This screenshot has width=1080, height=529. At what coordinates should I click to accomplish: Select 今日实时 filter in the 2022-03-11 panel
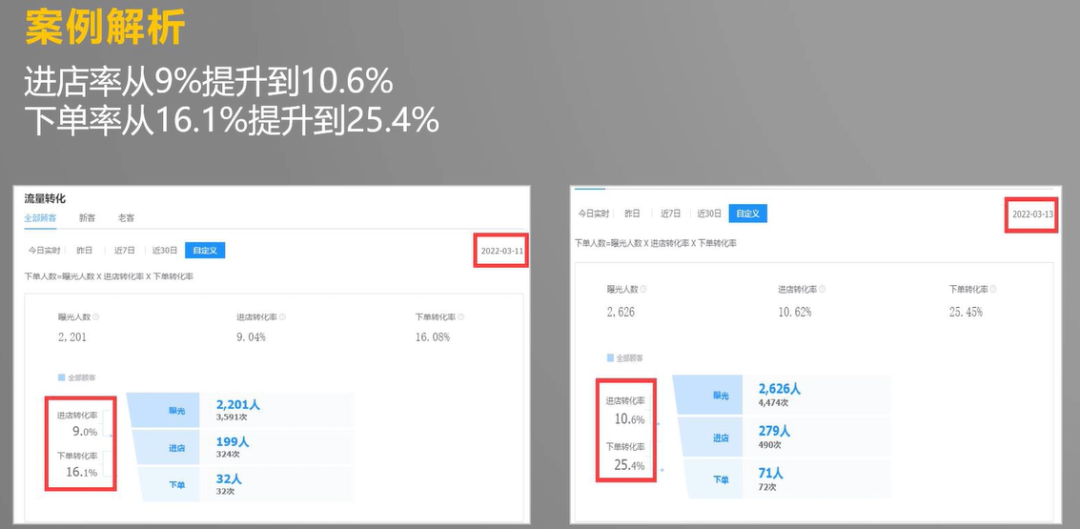coord(45,251)
